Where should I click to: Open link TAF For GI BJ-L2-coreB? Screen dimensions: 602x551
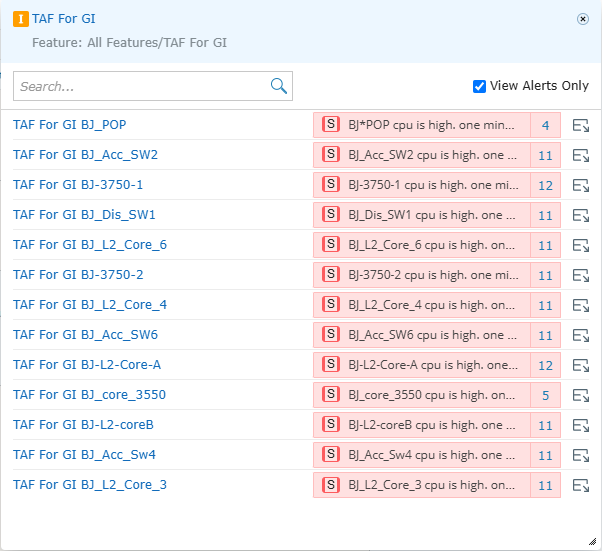pyautogui.click(x=83, y=424)
